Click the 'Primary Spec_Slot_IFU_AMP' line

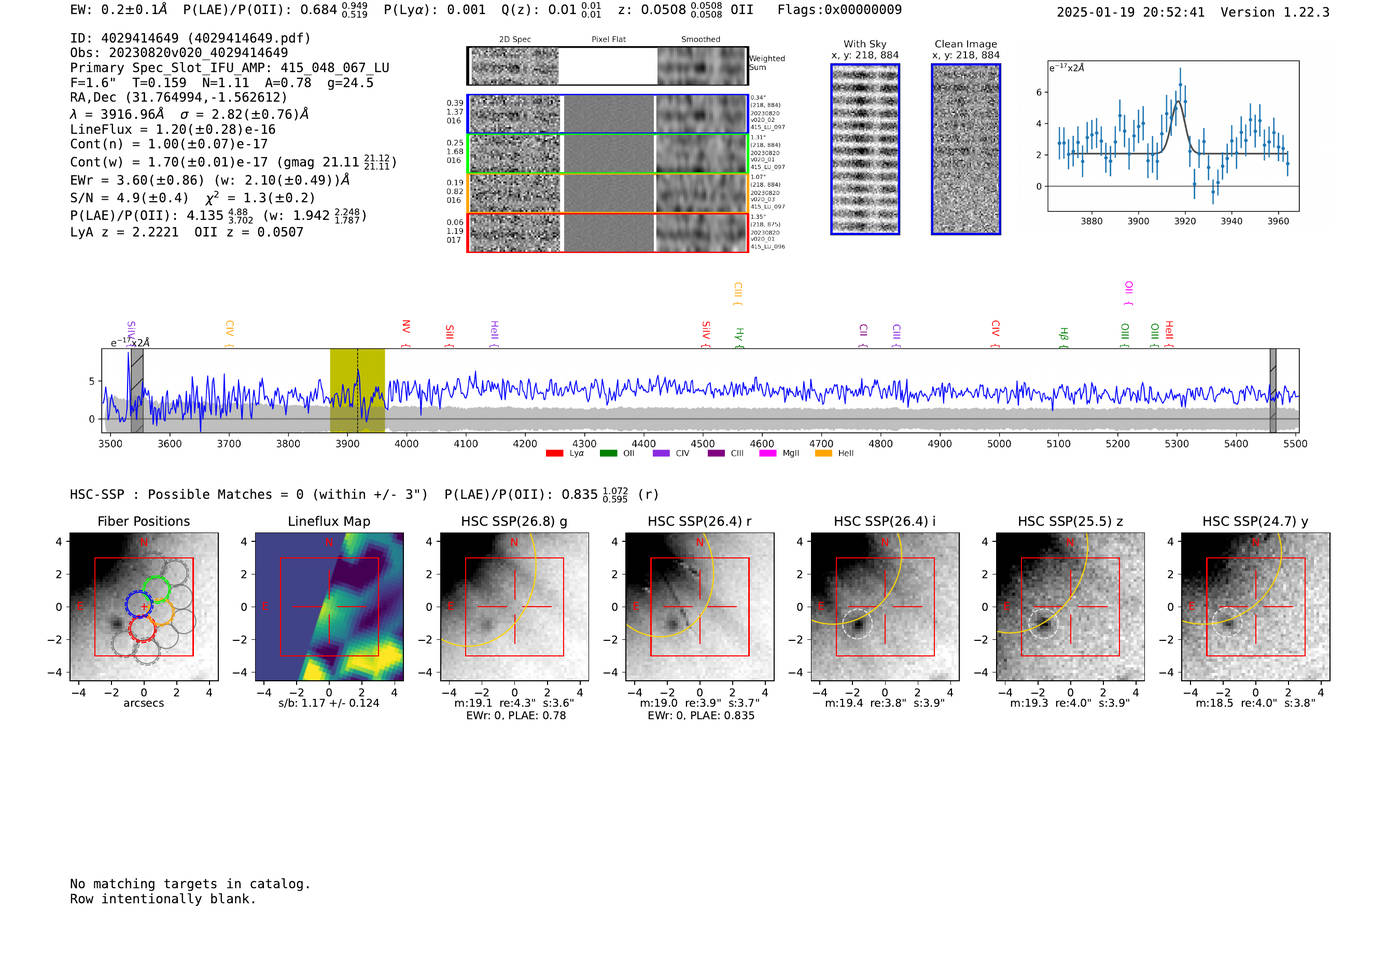point(230,68)
